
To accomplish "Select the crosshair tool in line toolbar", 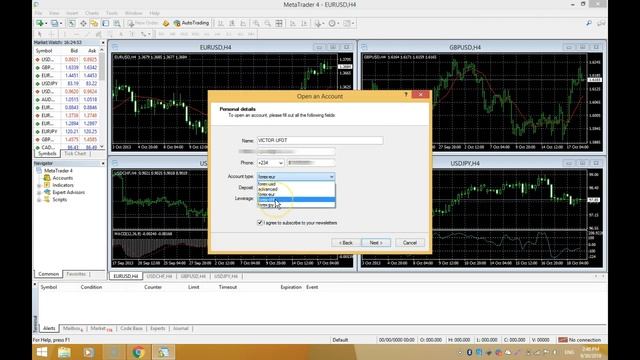I will (51, 34).
